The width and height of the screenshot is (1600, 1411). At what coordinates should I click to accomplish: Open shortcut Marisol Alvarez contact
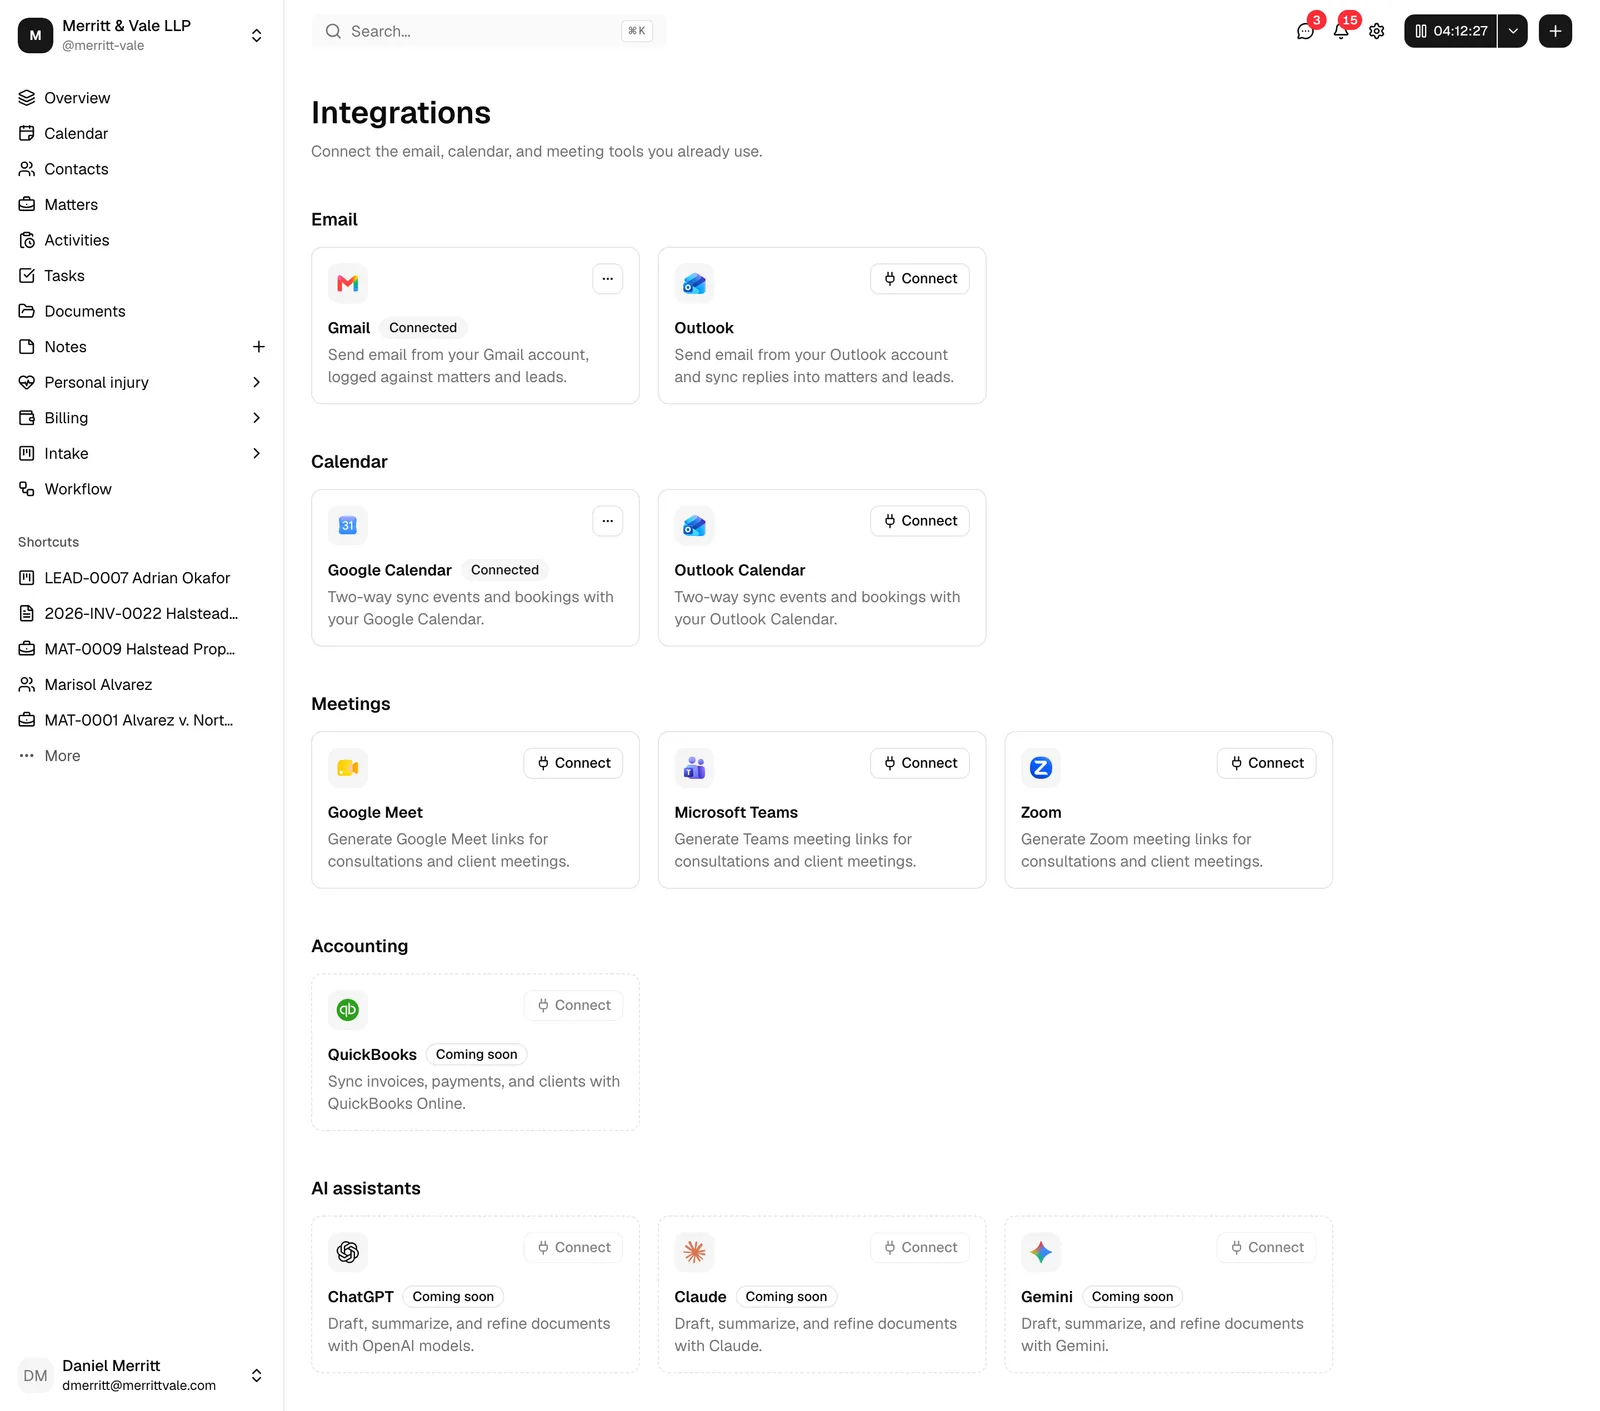(142, 685)
